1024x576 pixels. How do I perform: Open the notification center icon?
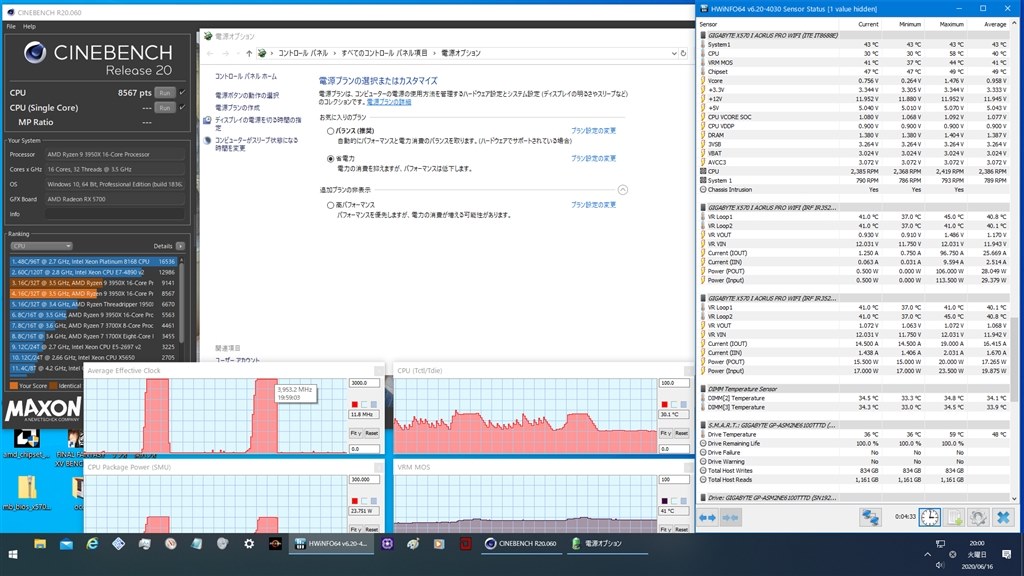[1006, 554]
